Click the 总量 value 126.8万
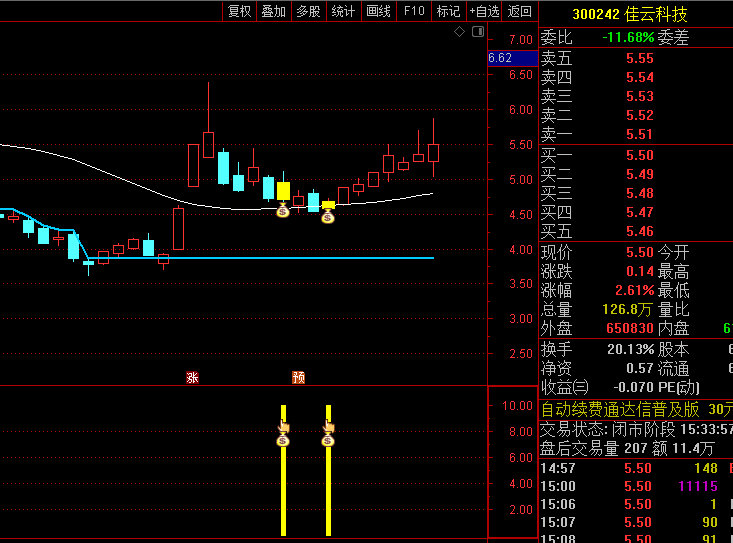The image size is (733, 543). 627,309
